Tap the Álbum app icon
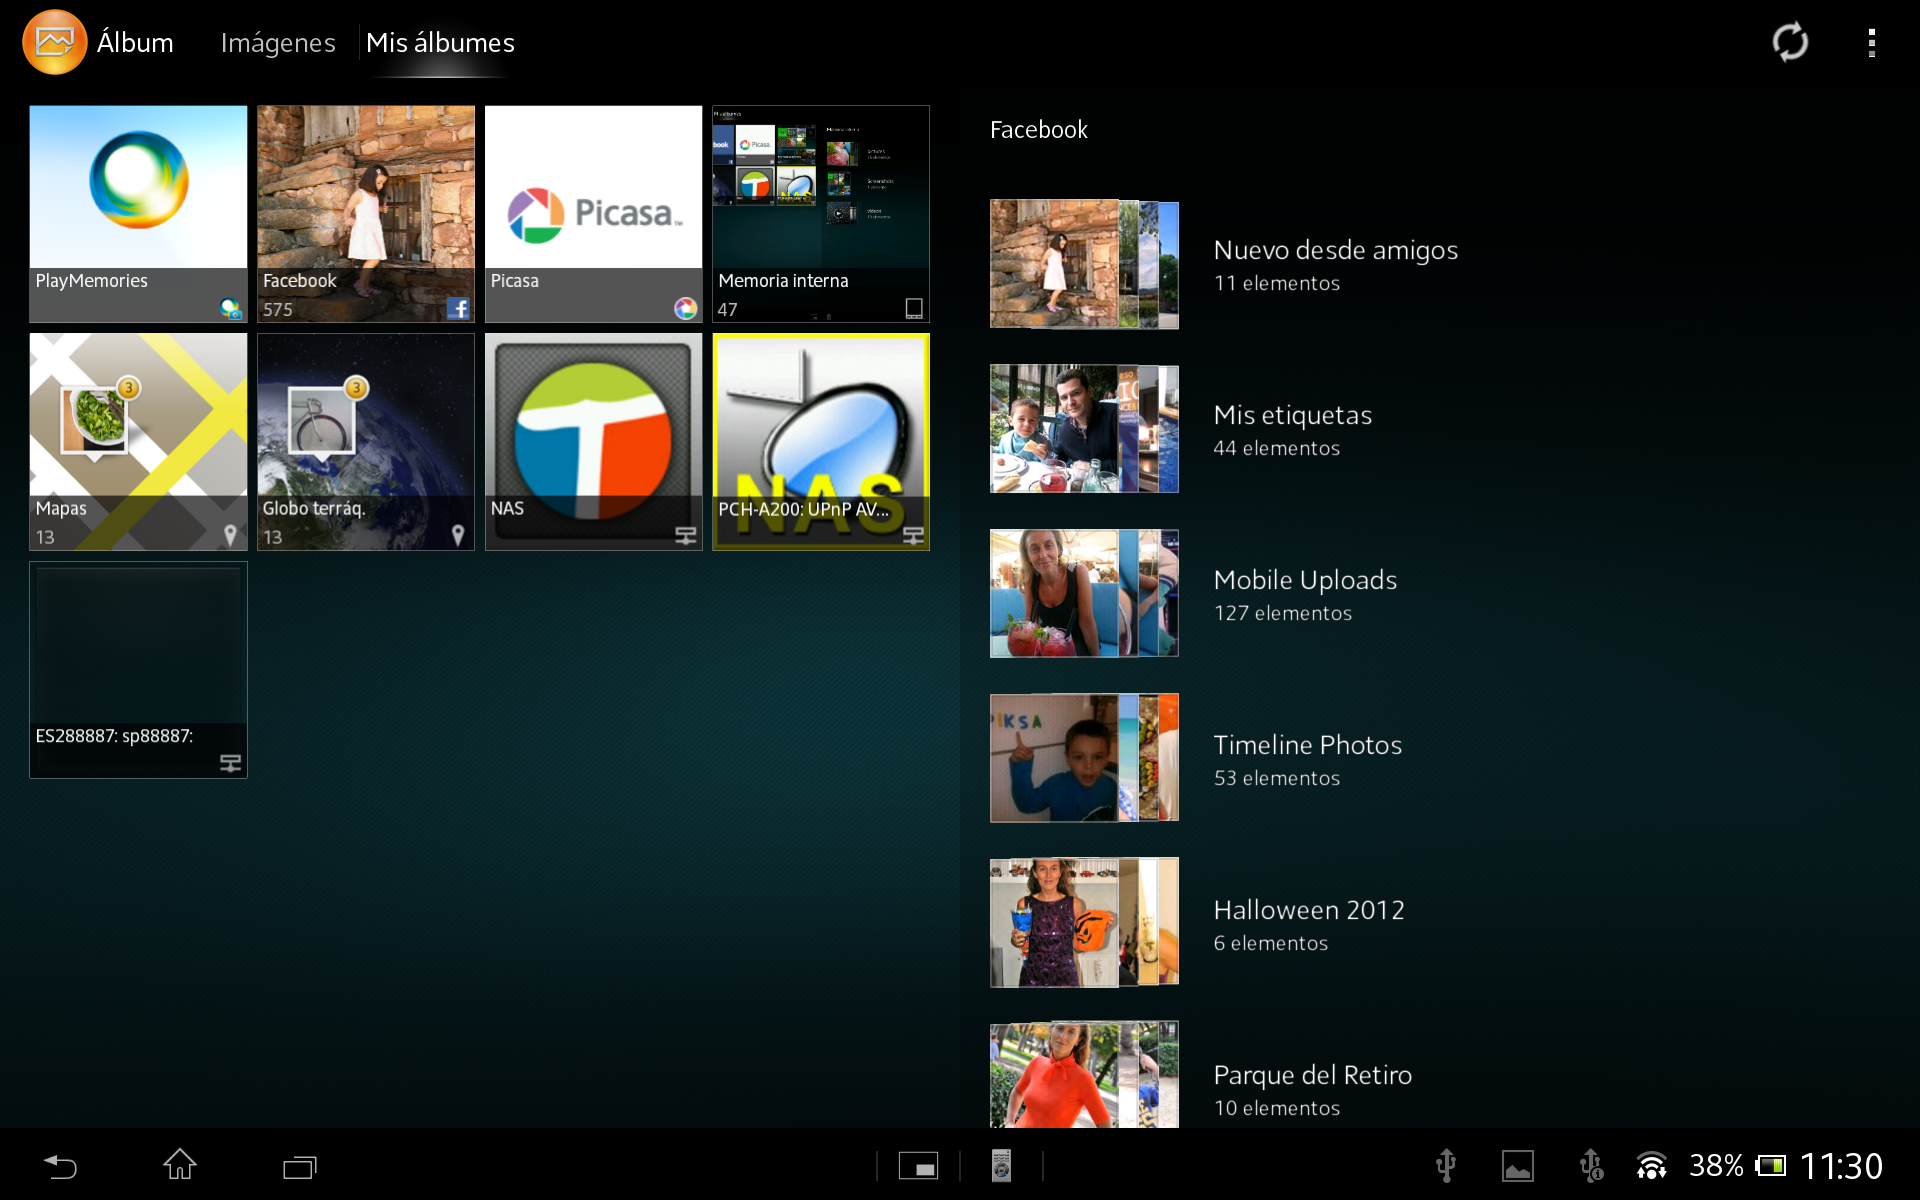This screenshot has height=1200, width=1920. coord(54,42)
